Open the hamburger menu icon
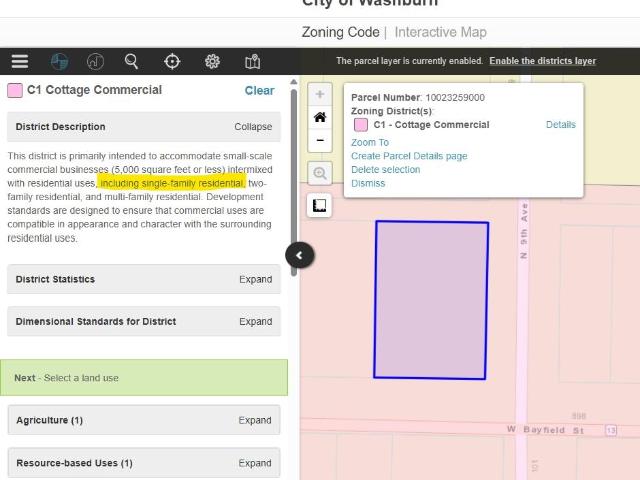The image size is (640, 480). click(x=20, y=62)
